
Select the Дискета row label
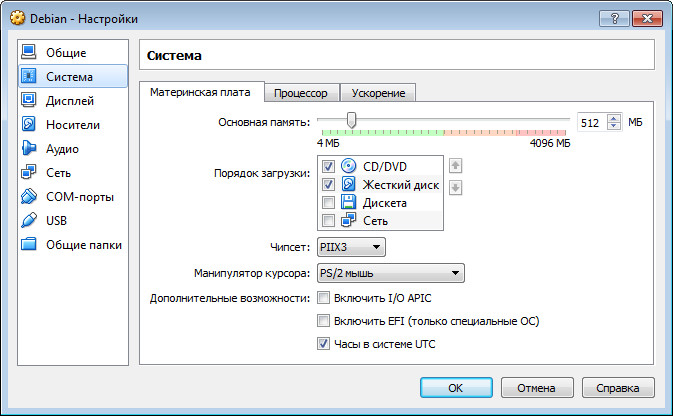pos(385,203)
